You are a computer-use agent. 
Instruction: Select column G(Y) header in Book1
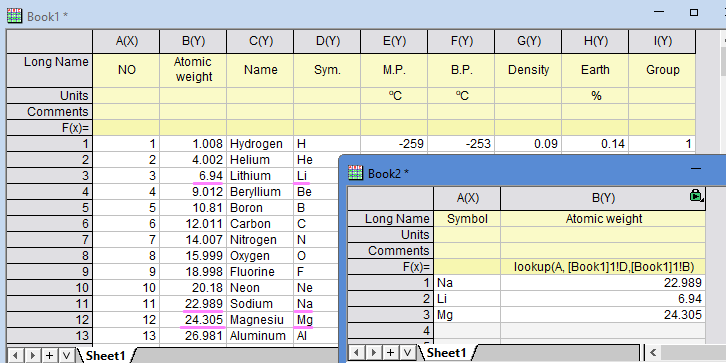(x=528, y=42)
